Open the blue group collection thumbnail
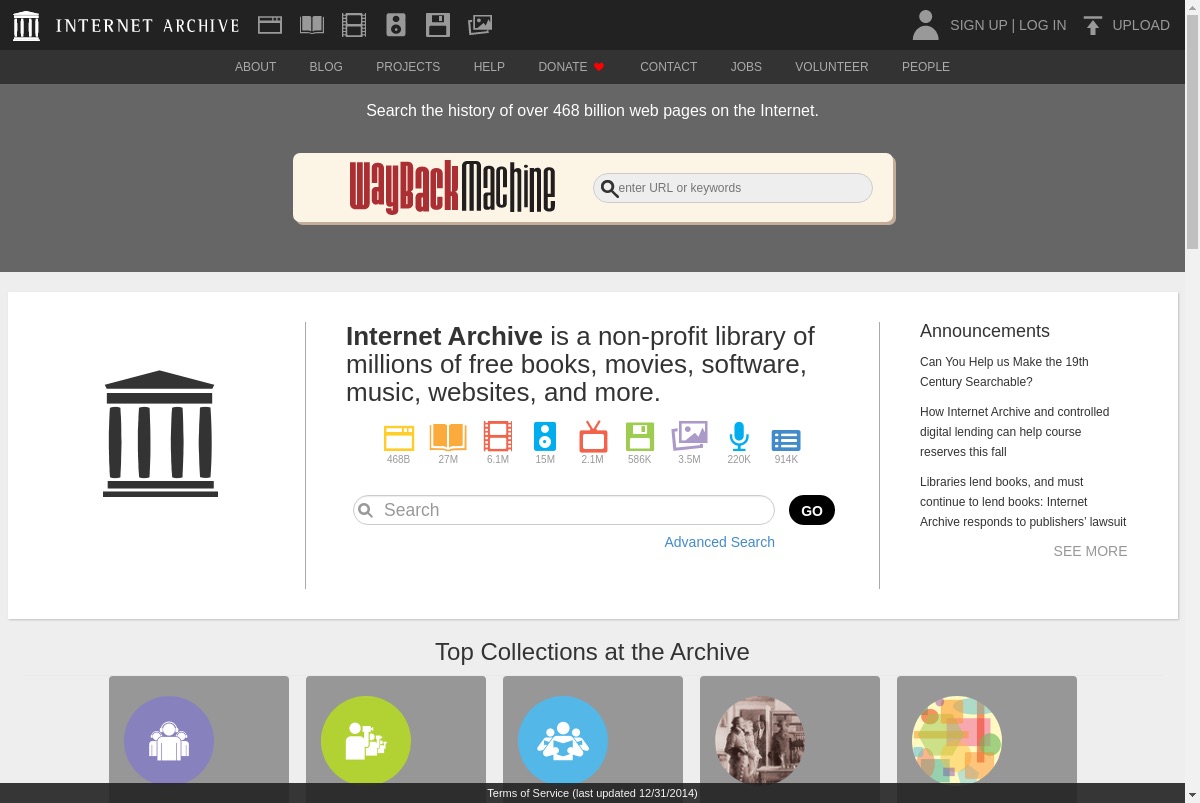This screenshot has height=803, width=1200. [x=563, y=741]
